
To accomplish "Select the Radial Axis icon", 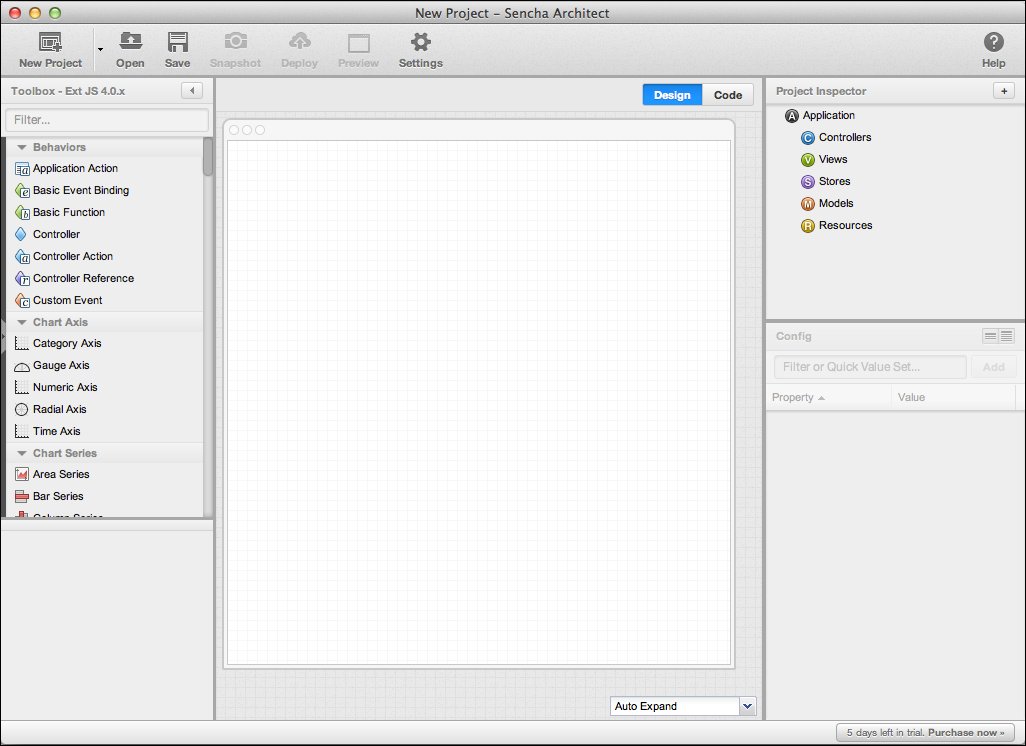I will (x=22, y=410).
